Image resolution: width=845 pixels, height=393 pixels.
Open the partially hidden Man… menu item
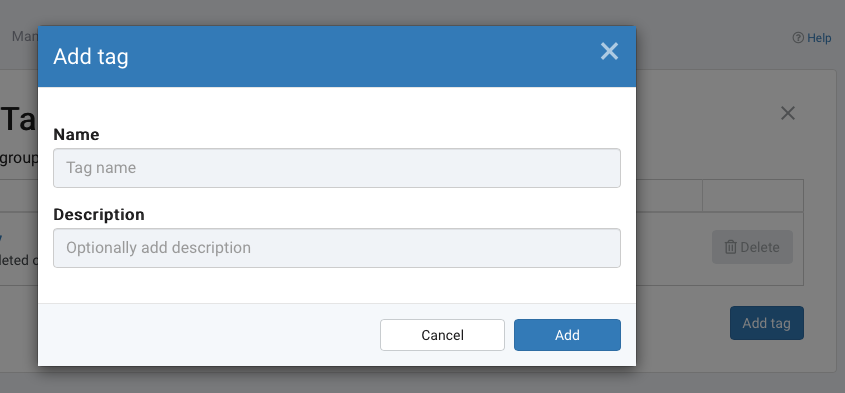point(24,37)
